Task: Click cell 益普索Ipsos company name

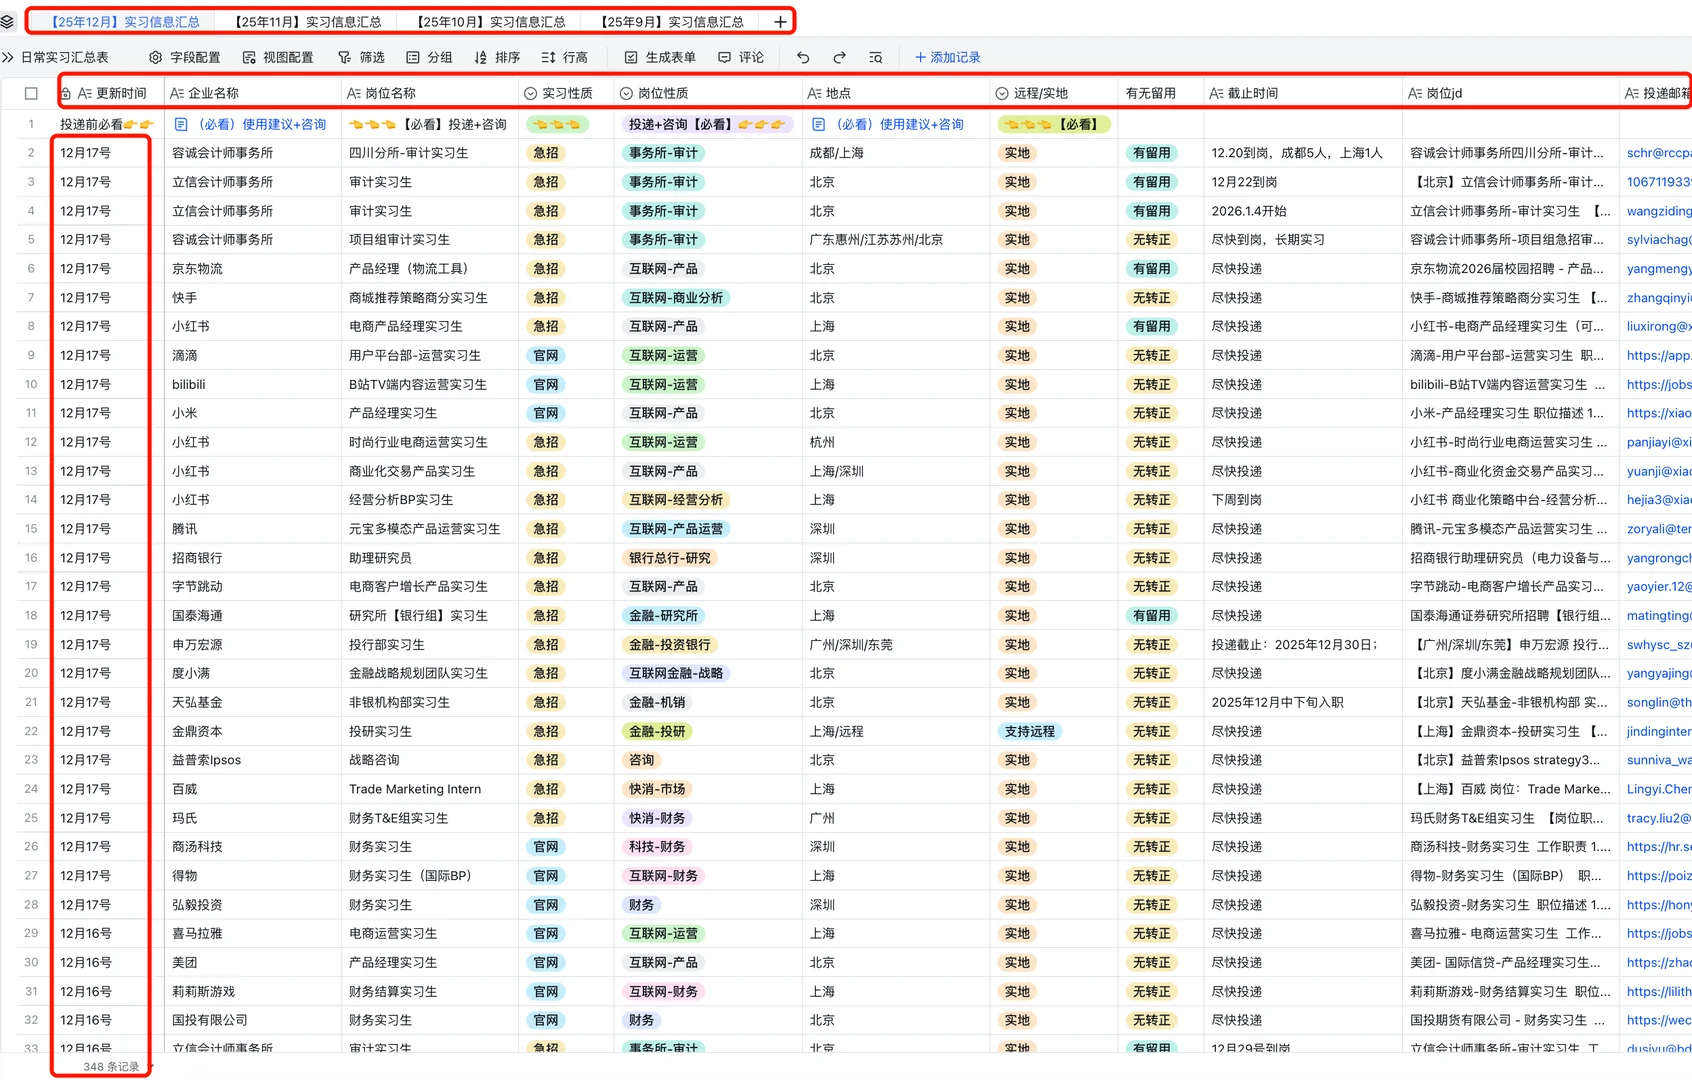Action: (x=253, y=760)
